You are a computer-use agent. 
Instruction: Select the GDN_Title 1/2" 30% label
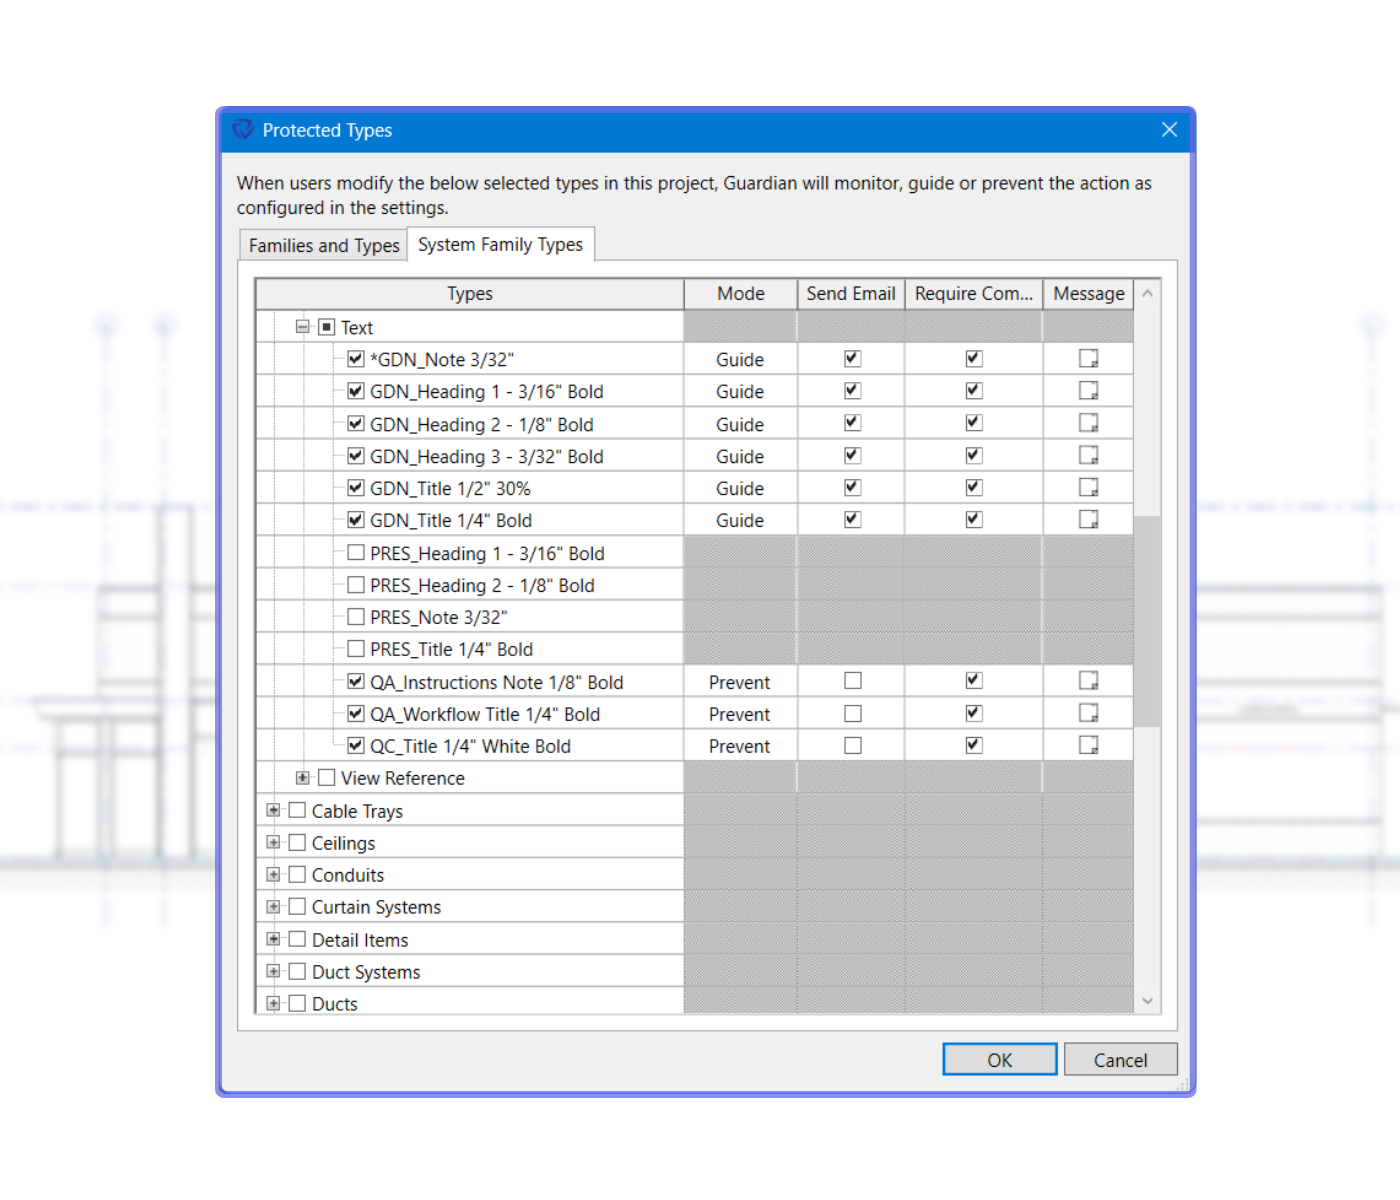(x=450, y=488)
